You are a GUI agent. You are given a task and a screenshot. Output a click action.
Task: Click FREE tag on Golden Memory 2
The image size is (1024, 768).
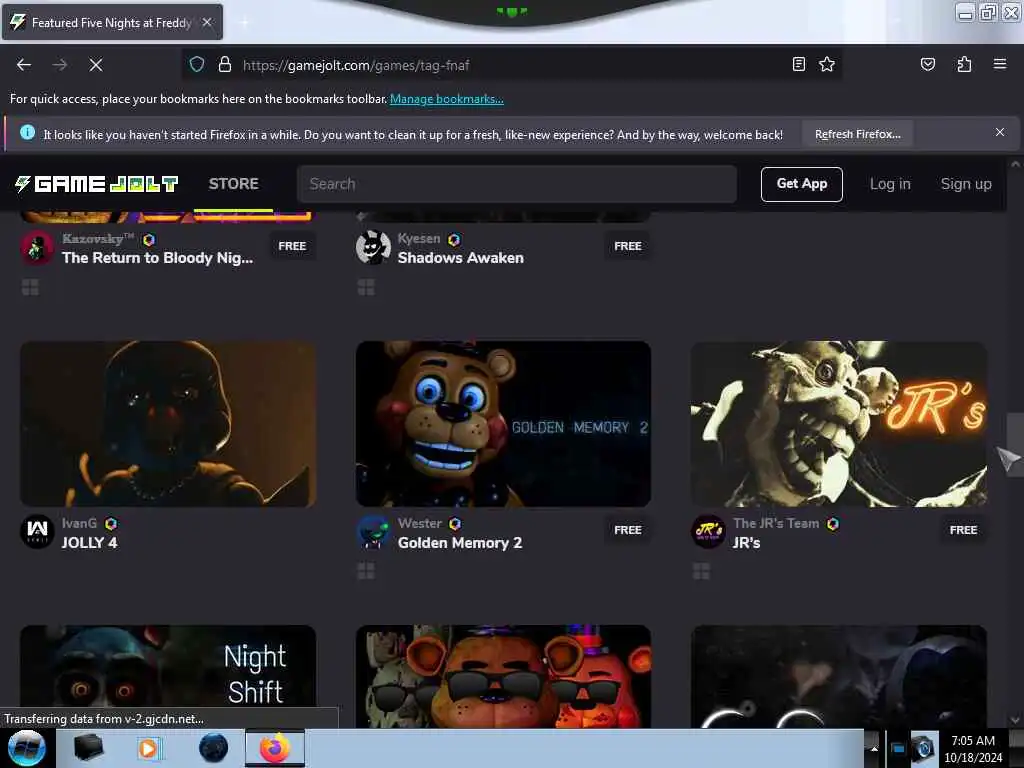pos(628,530)
